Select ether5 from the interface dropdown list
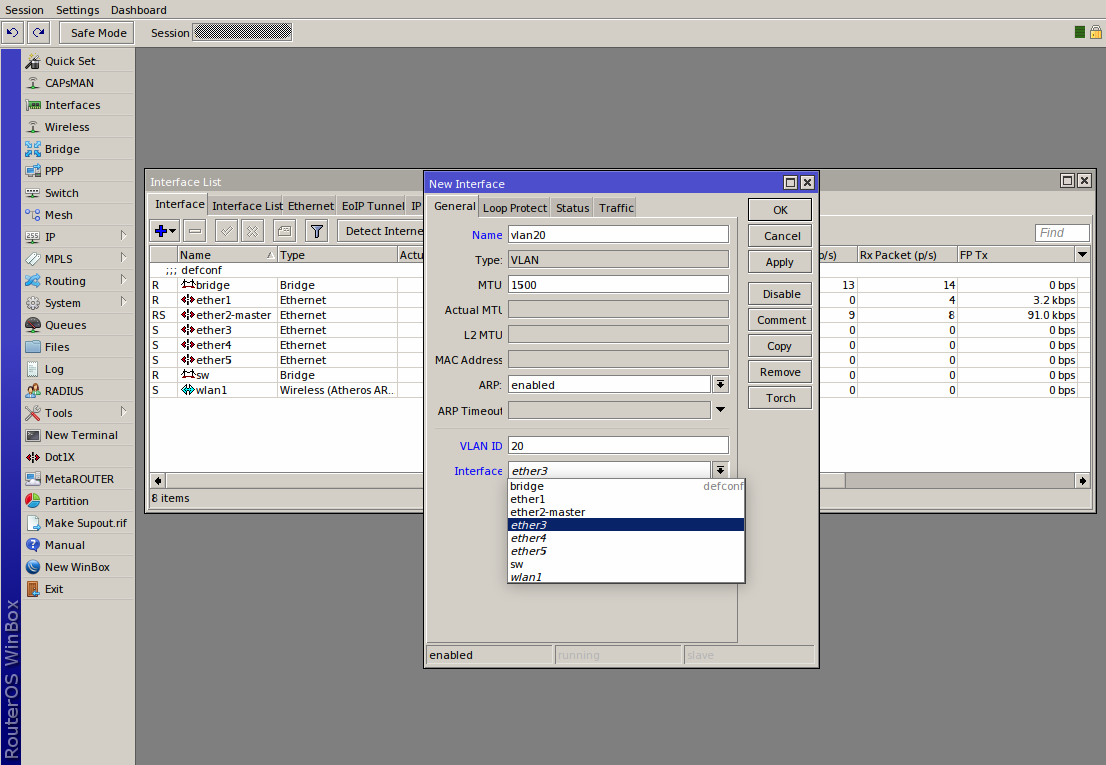Viewport: 1106px width, 765px height. pos(528,551)
